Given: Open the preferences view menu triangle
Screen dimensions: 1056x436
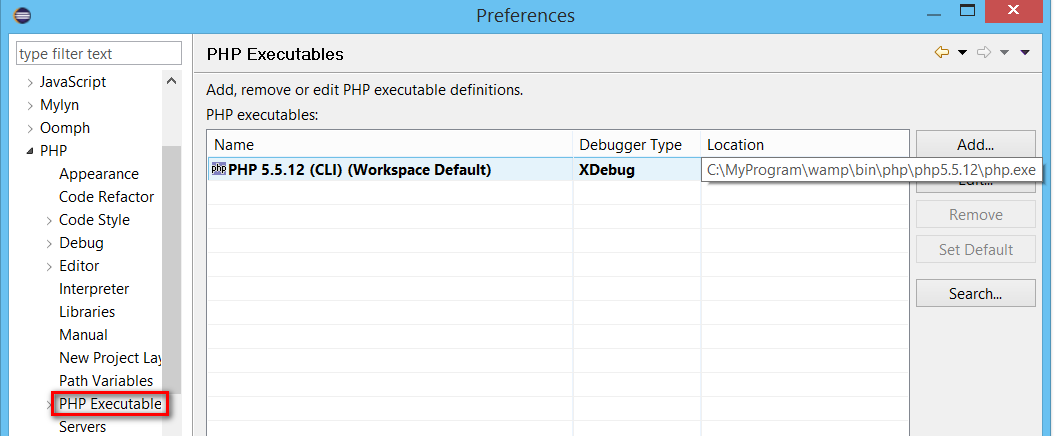Looking at the screenshot, I should click(1025, 53).
